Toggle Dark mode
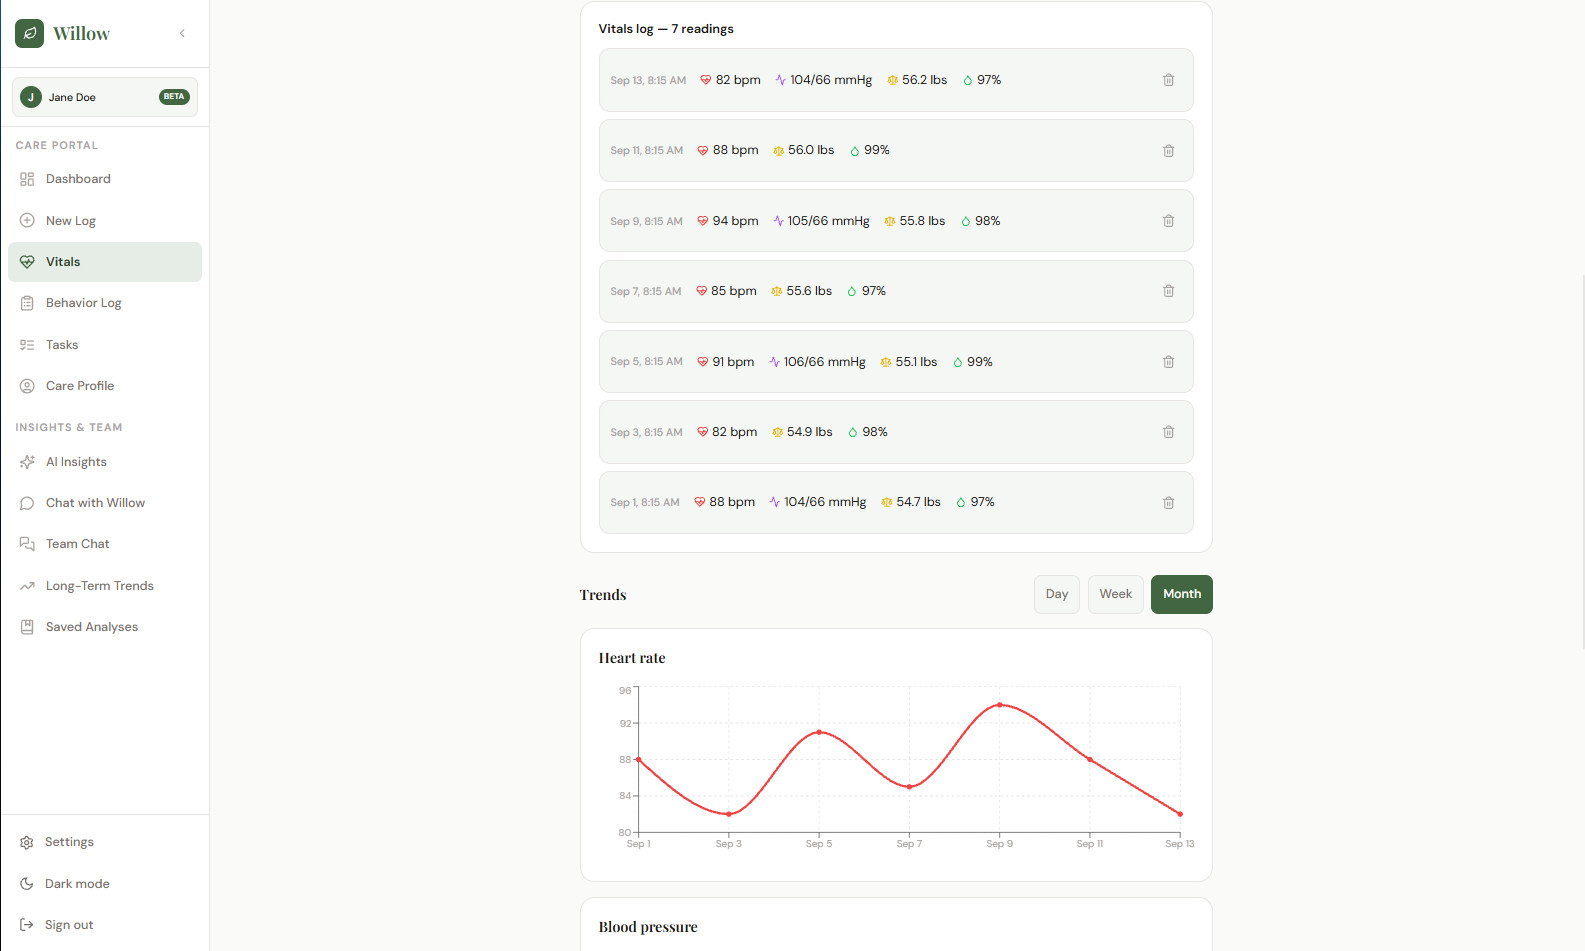The width and height of the screenshot is (1585, 951). (x=105, y=884)
